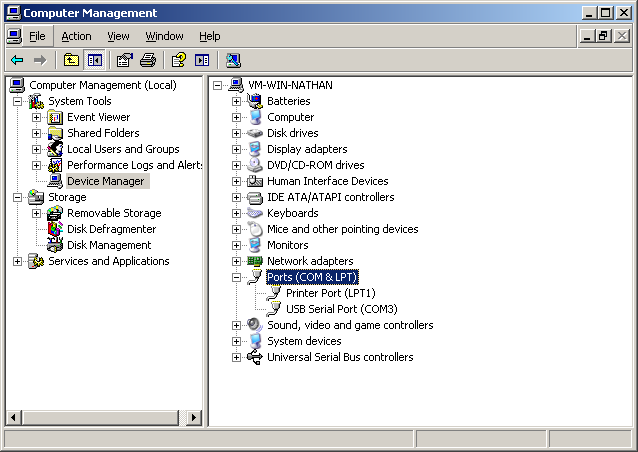This screenshot has height=452, width=638.
Task: Expand Services and Applications node
Action: [17, 261]
